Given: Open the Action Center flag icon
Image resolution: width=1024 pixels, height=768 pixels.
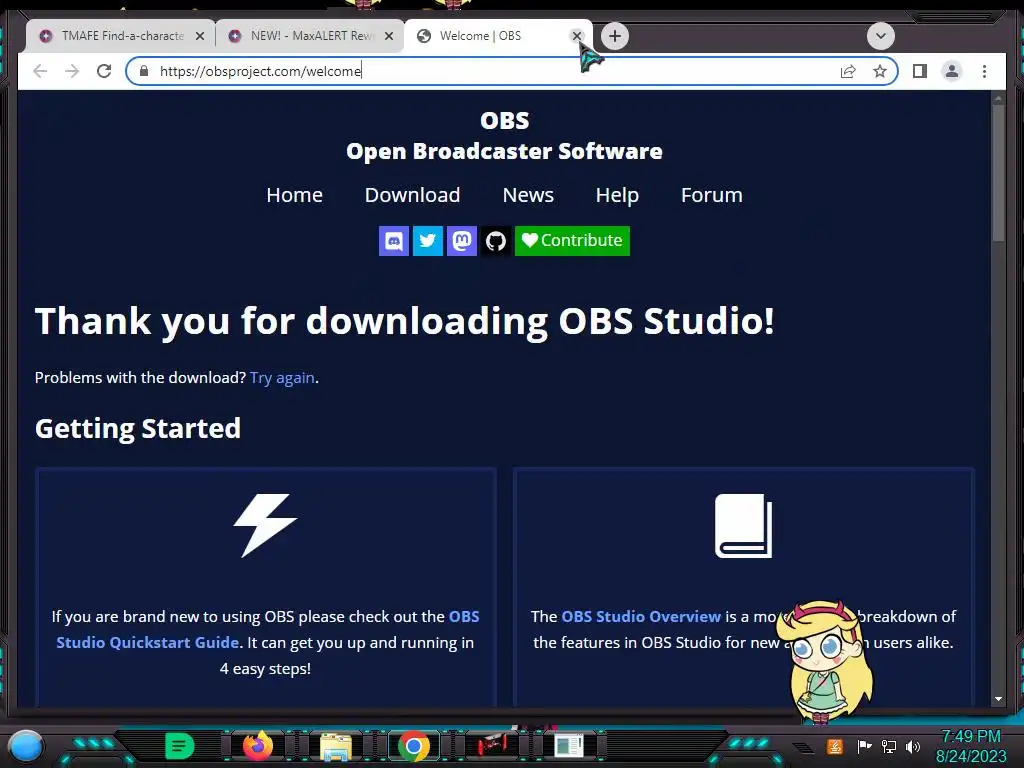Looking at the screenshot, I should click(x=864, y=746).
